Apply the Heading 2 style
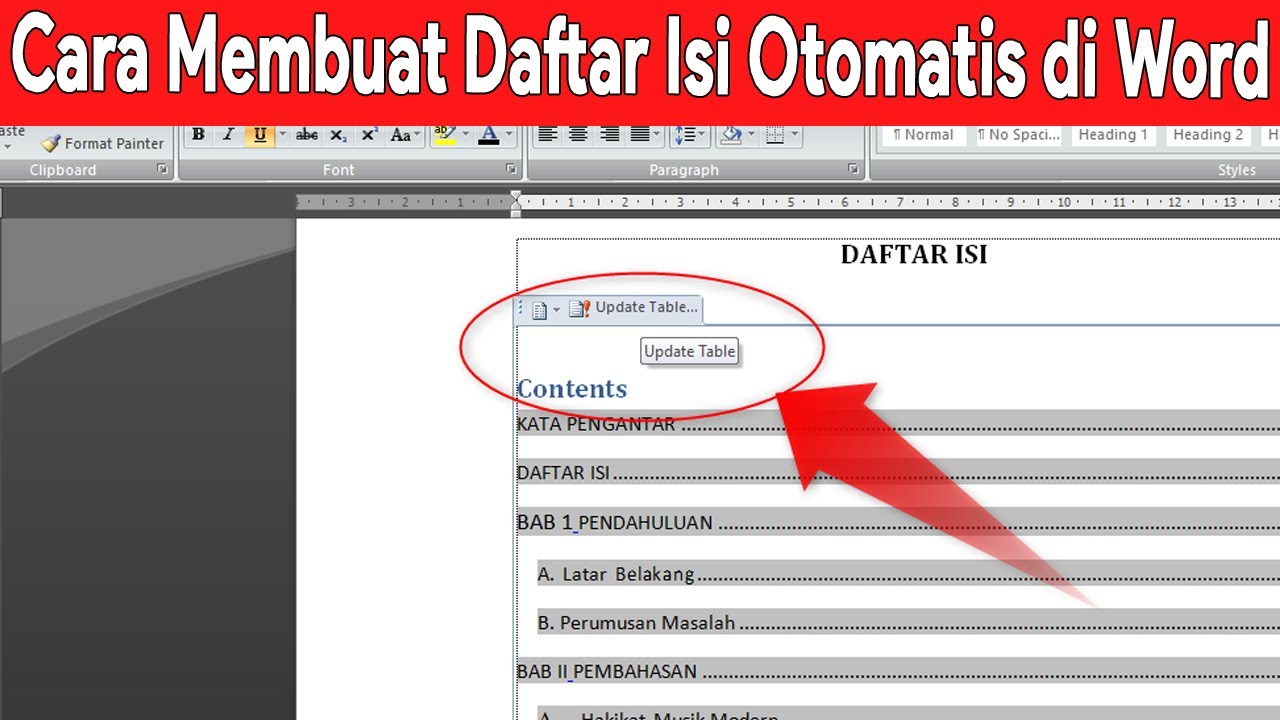Screen dimensions: 1280x720 click(x=1208, y=134)
